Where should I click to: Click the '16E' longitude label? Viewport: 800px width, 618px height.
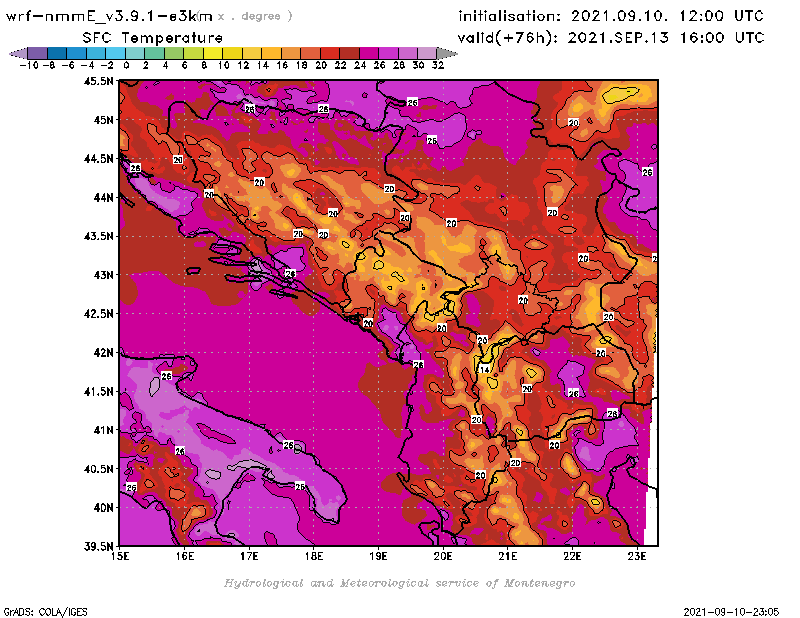click(x=185, y=556)
